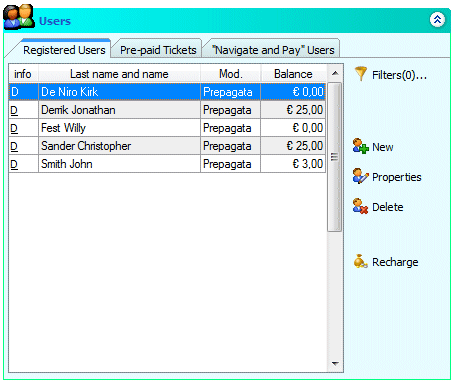Click the Filters funnel icon

(x=361, y=74)
